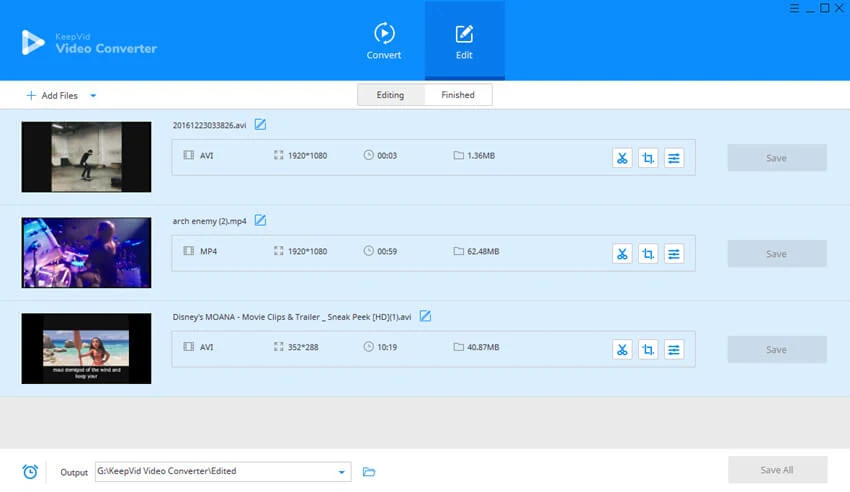Expand the Add Files dropdown arrow

coord(93,96)
